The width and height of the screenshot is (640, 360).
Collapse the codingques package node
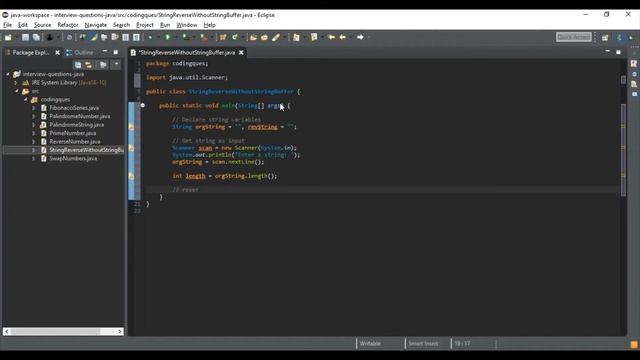click(25, 100)
